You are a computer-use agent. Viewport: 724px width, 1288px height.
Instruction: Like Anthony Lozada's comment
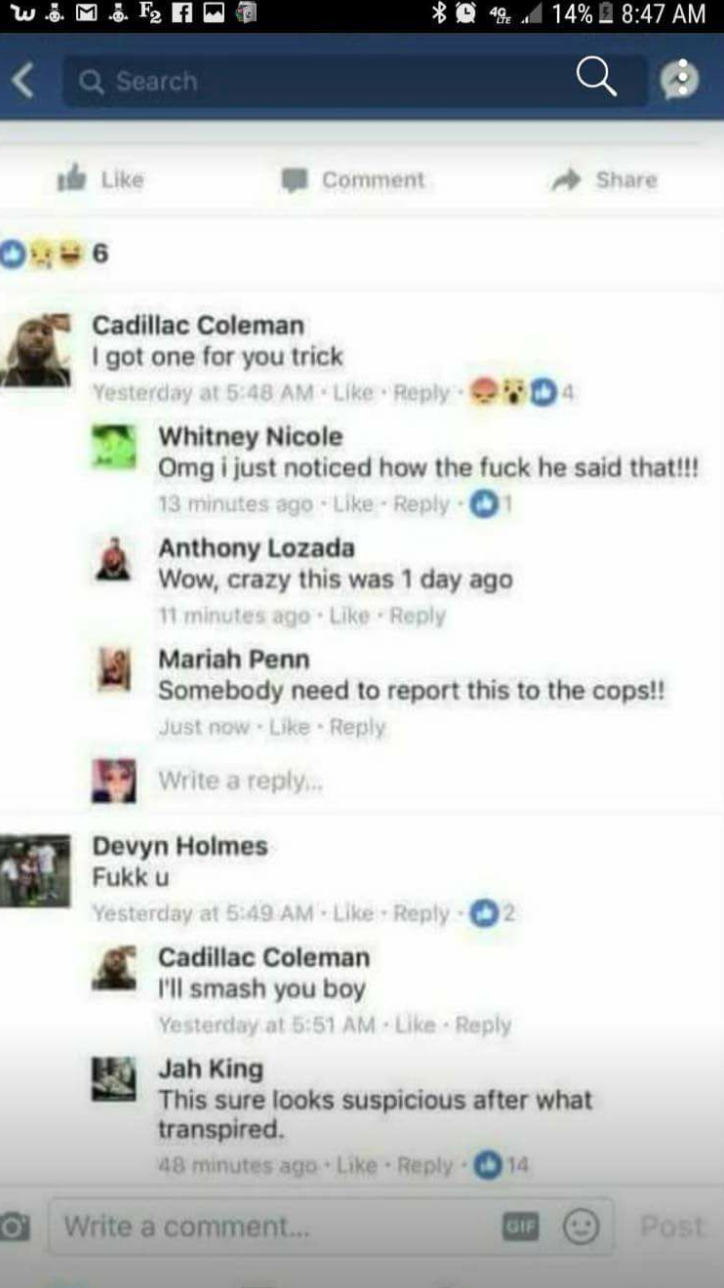[x=348, y=616]
